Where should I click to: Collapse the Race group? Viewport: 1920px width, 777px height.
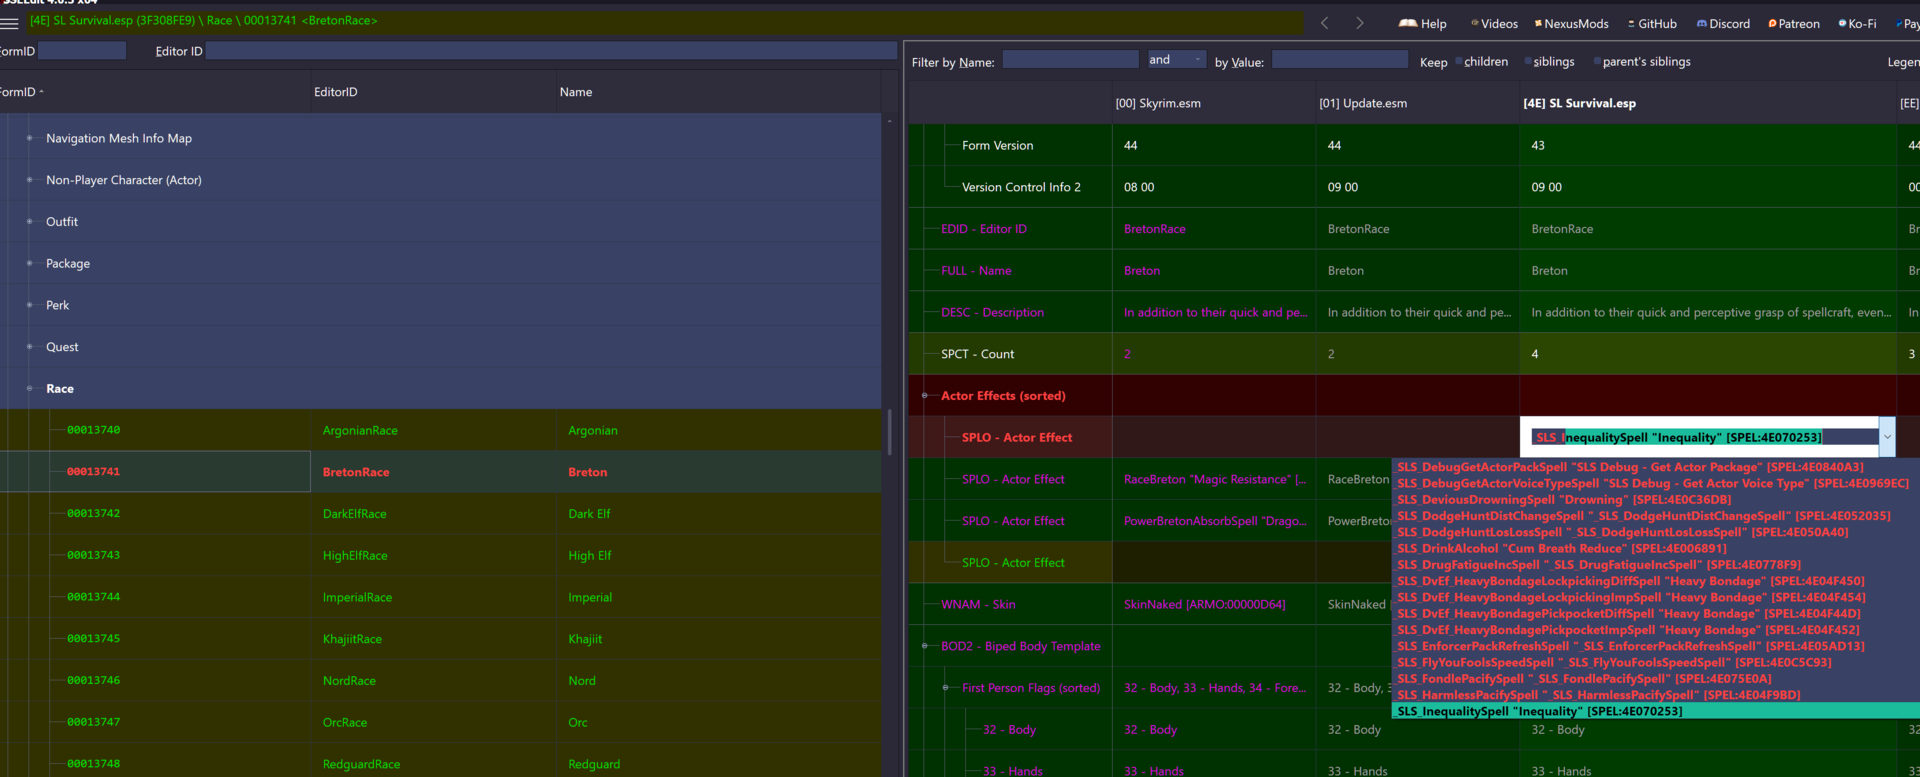29,389
